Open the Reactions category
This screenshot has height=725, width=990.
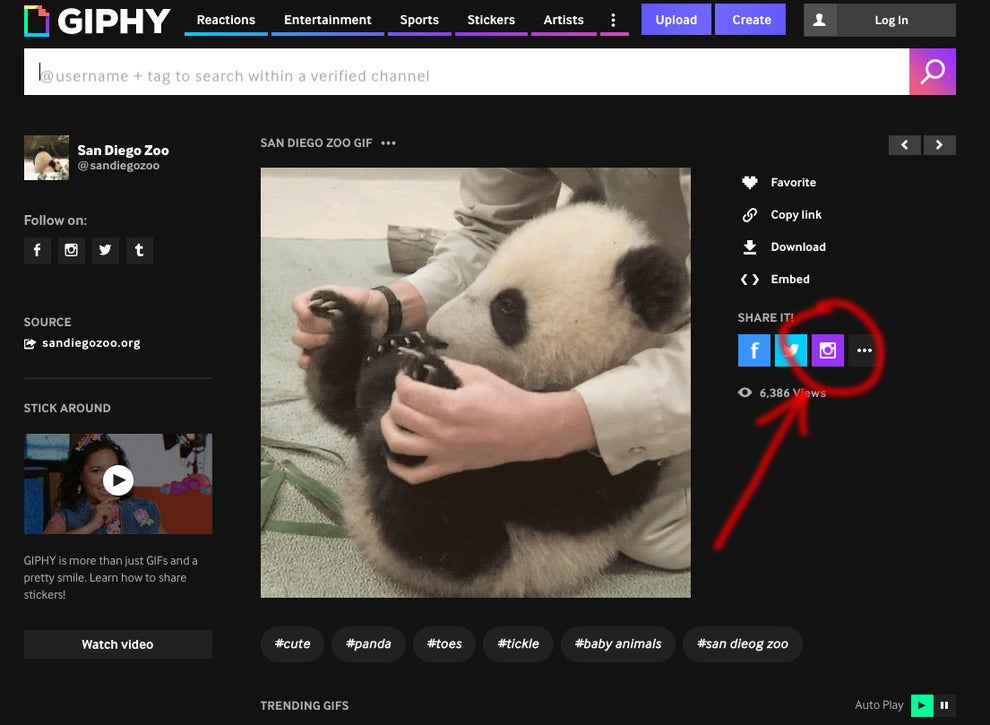[225, 19]
